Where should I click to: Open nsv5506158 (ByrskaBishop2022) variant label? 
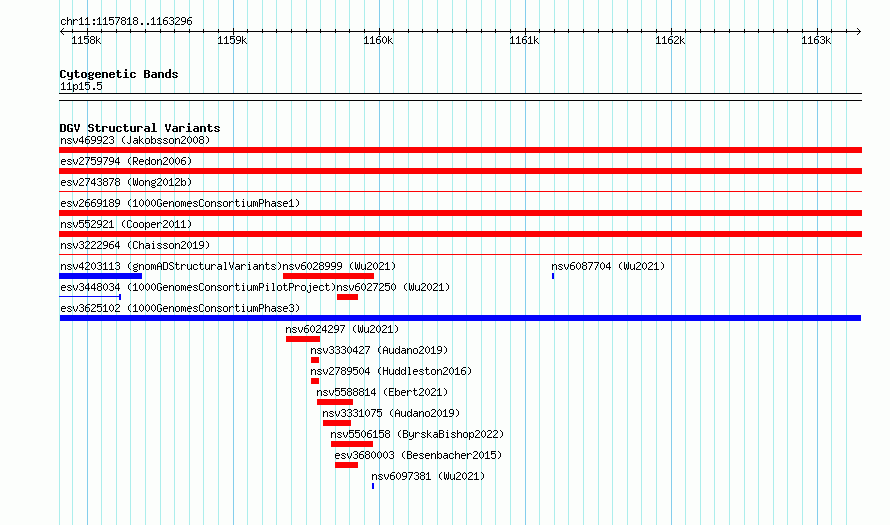coord(417,434)
